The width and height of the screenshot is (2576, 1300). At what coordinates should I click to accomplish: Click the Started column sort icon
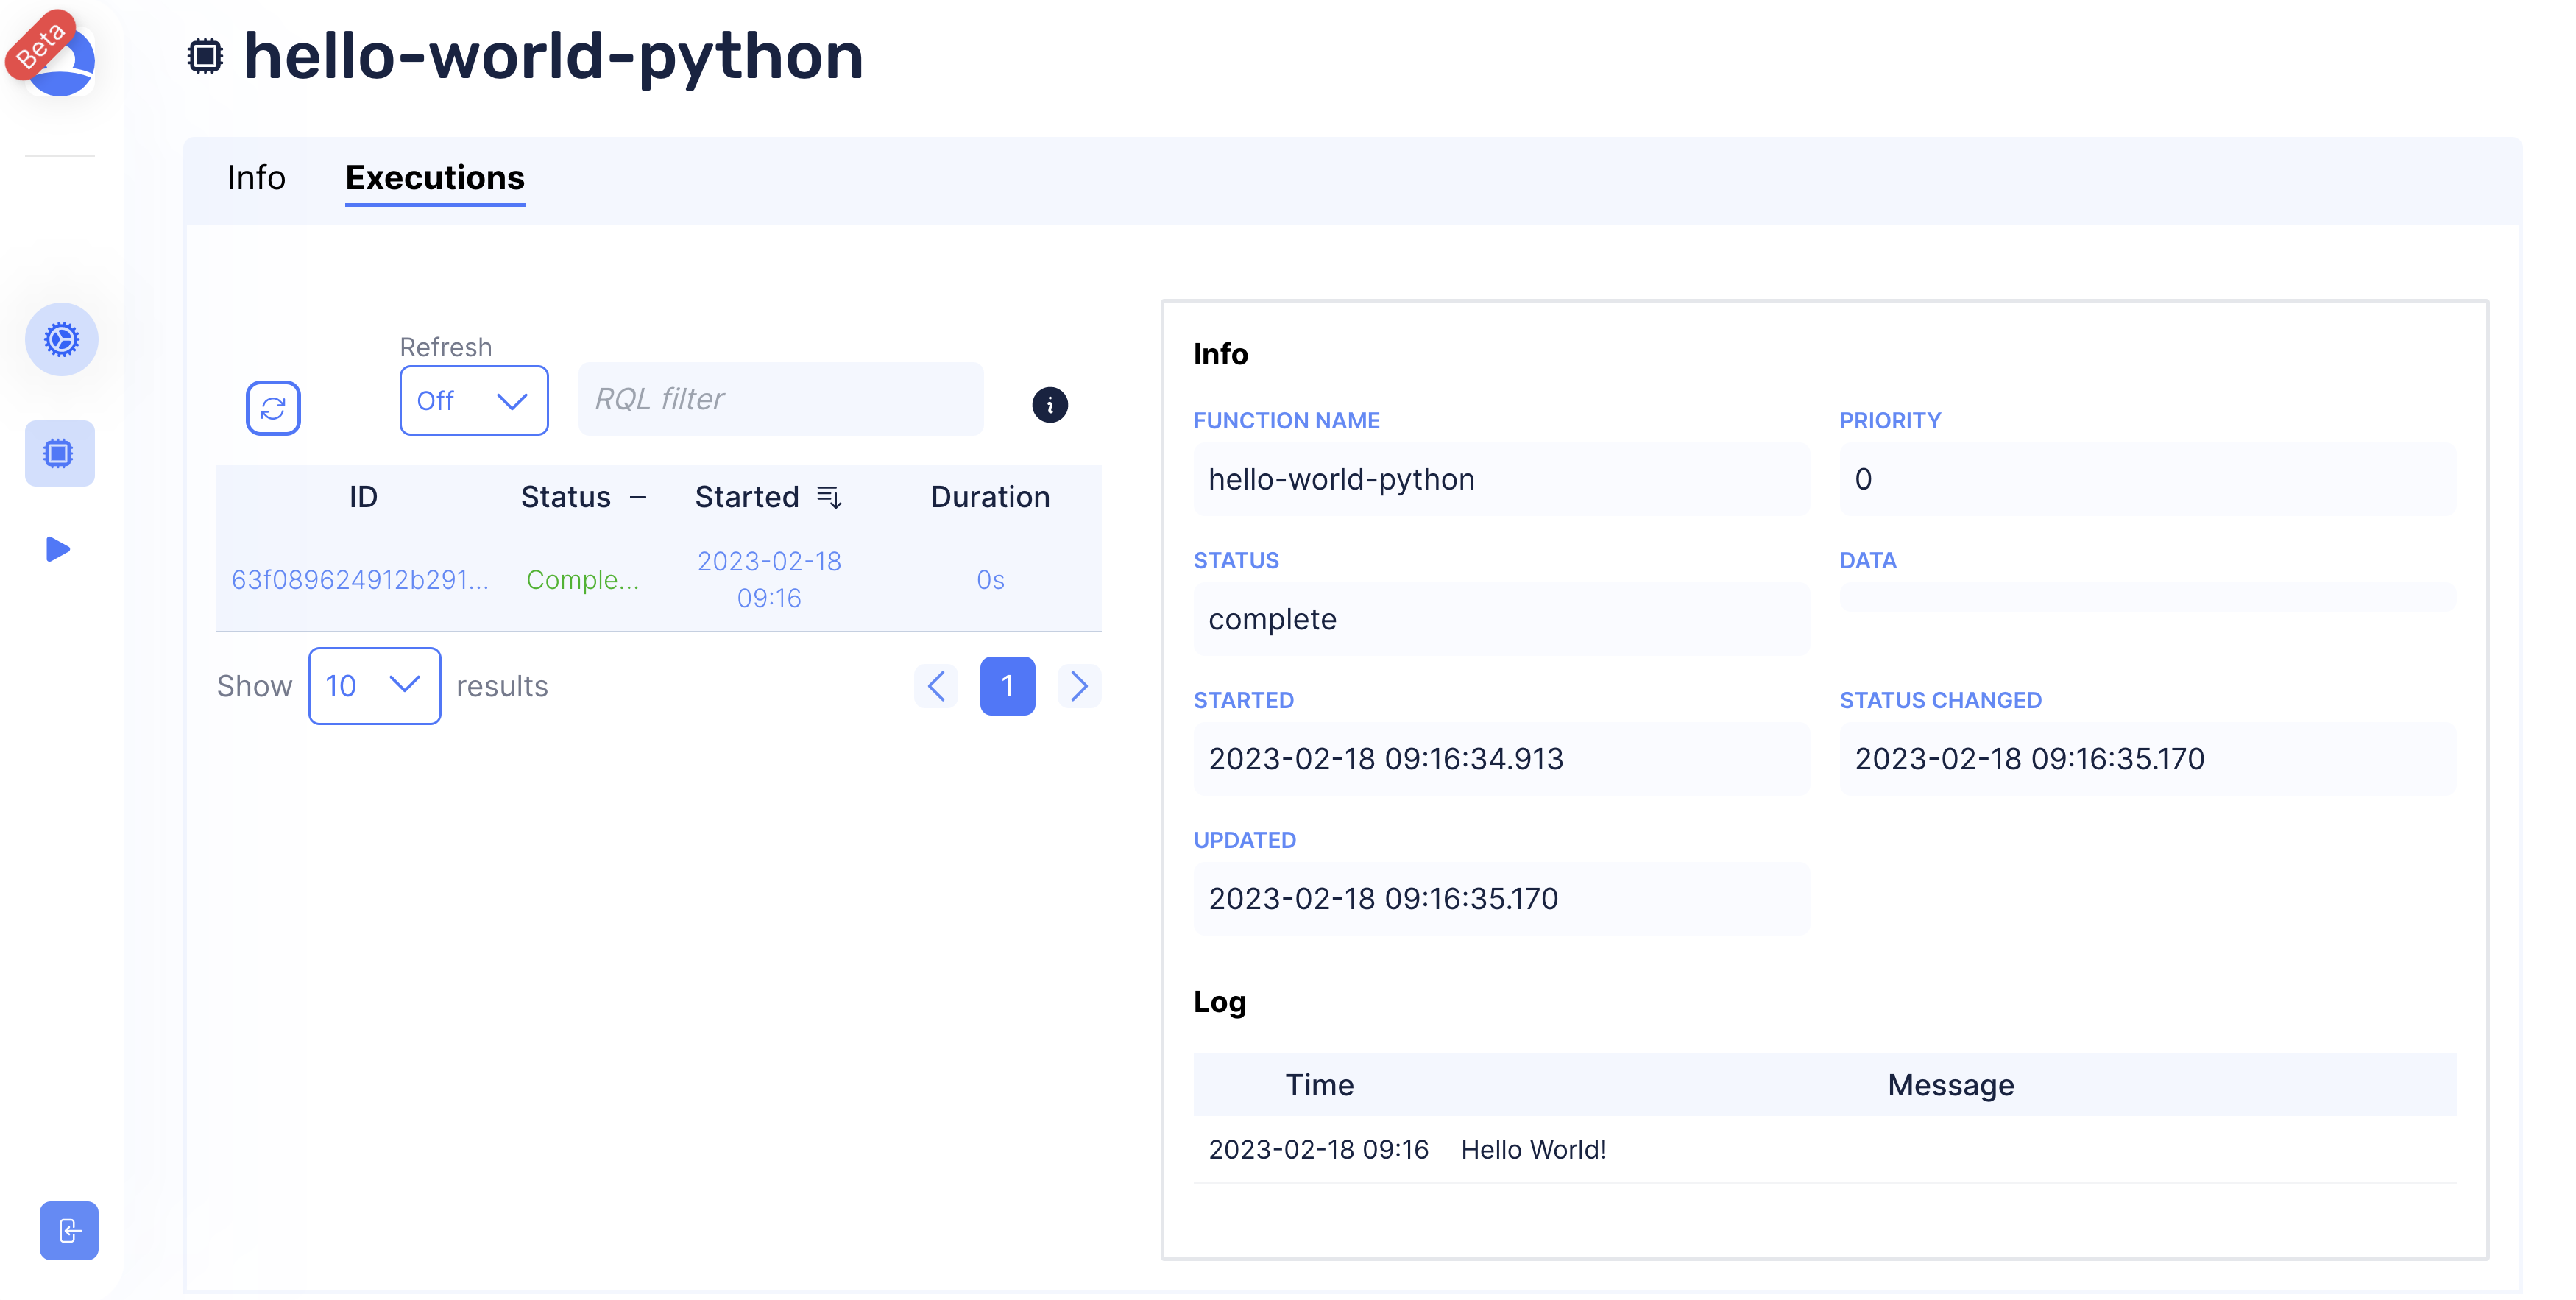pyautogui.click(x=829, y=497)
